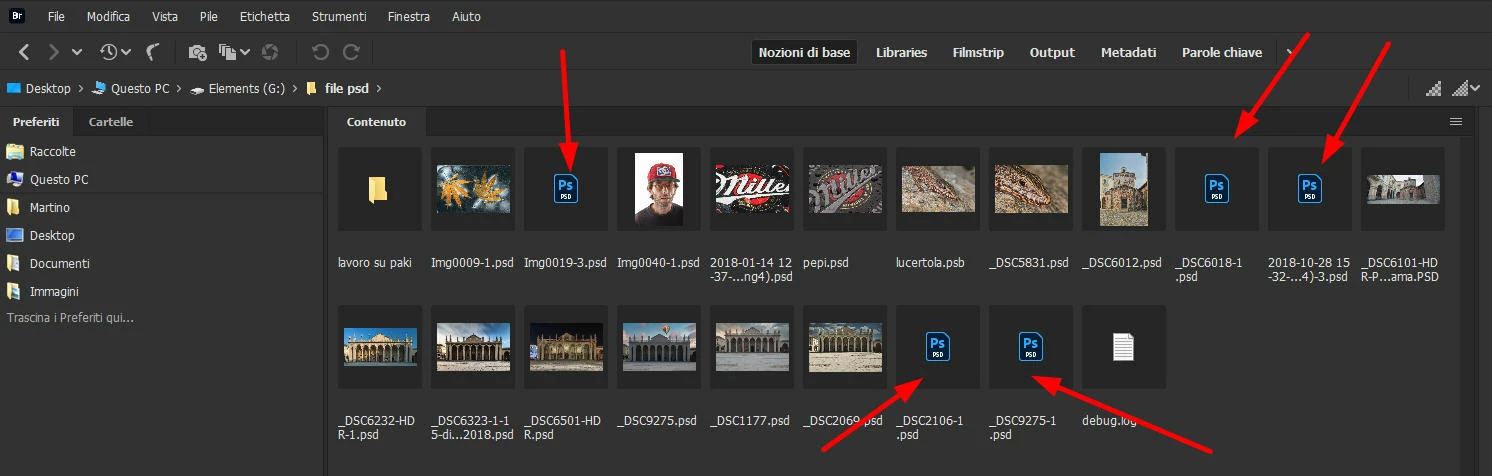Click Elements (G:) in the breadcrumb
This screenshot has height=476, width=1492.
pyautogui.click(x=247, y=88)
